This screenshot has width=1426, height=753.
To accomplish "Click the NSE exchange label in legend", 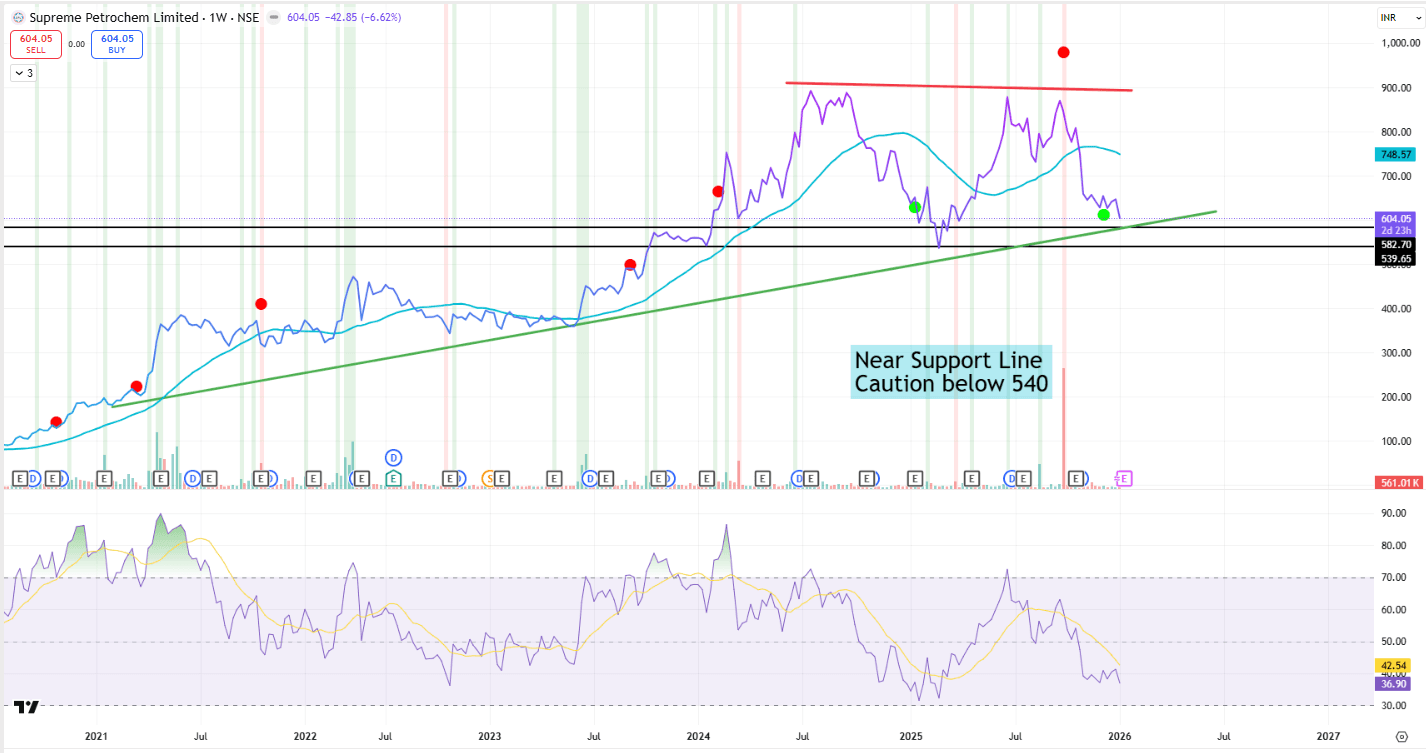I will click(x=246, y=17).
